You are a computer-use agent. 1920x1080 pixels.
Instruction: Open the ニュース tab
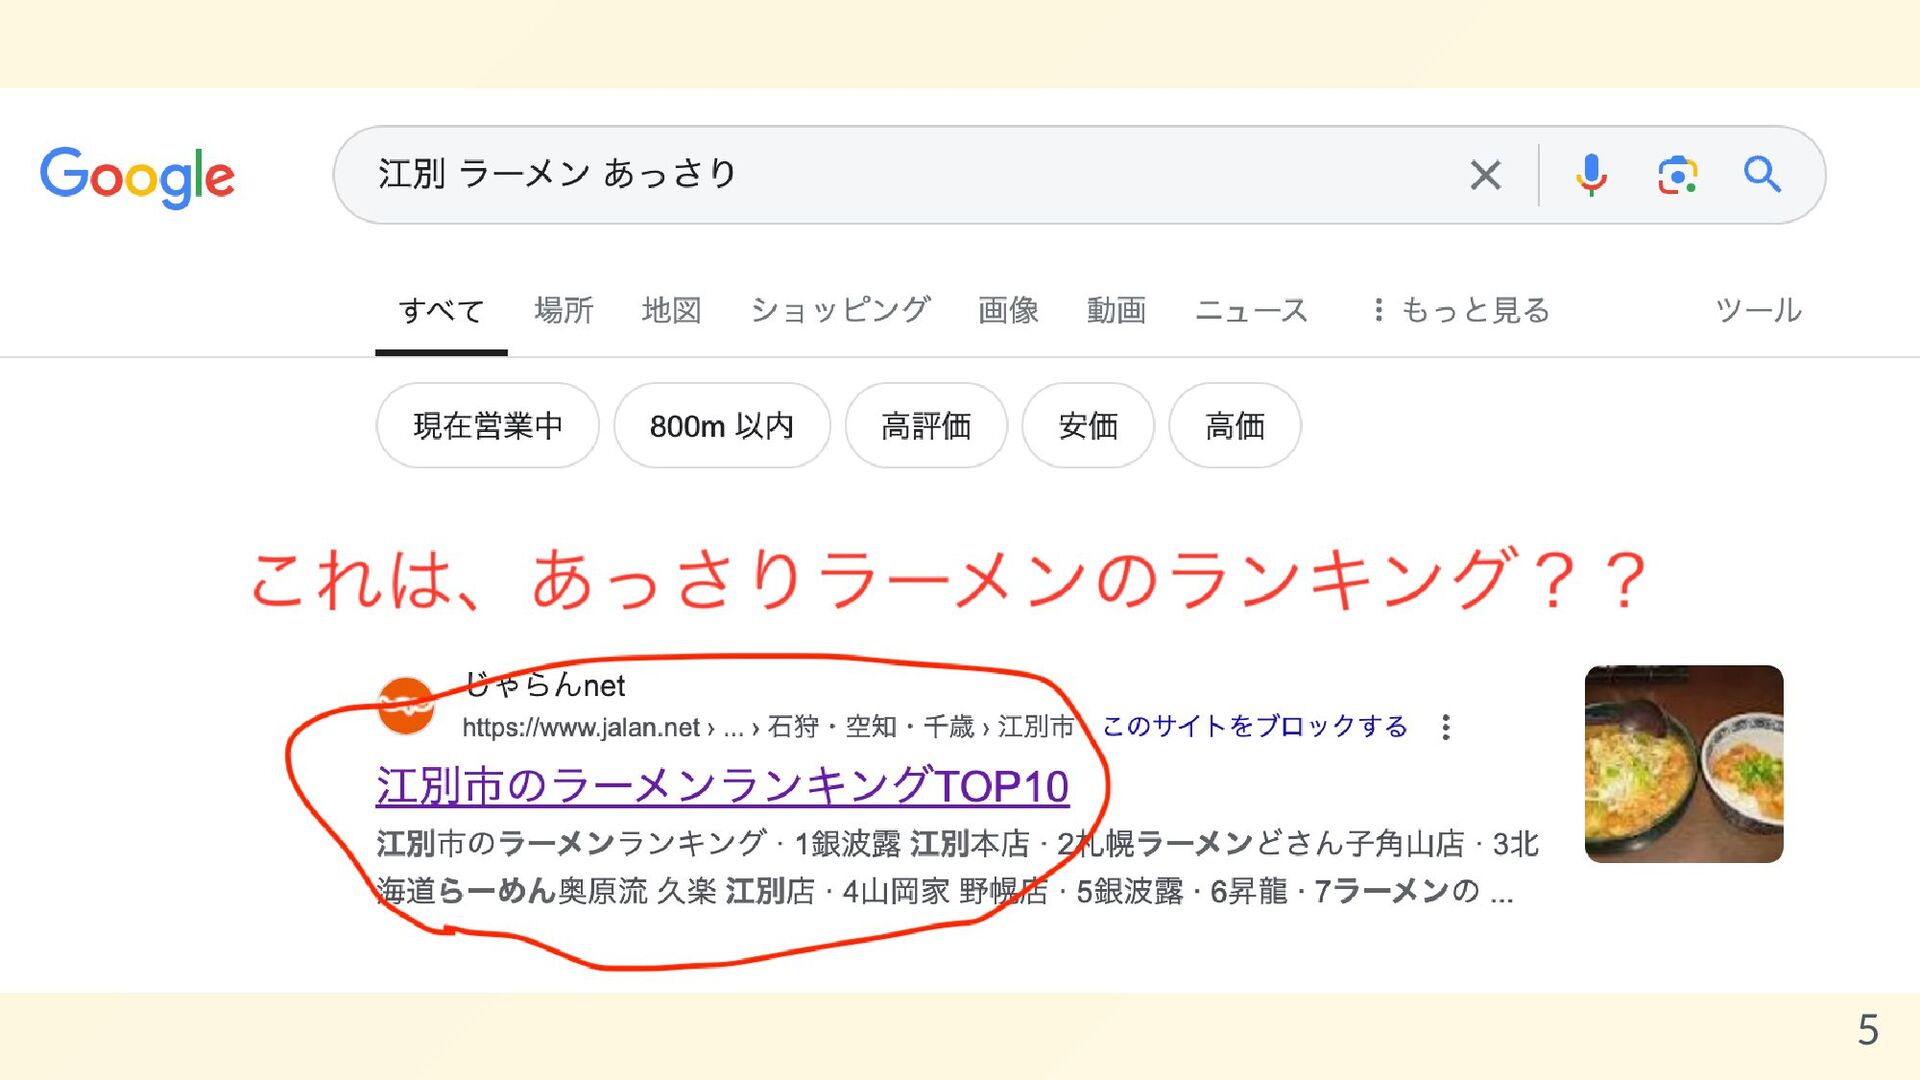pyautogui.click(x=1251, y=310)
